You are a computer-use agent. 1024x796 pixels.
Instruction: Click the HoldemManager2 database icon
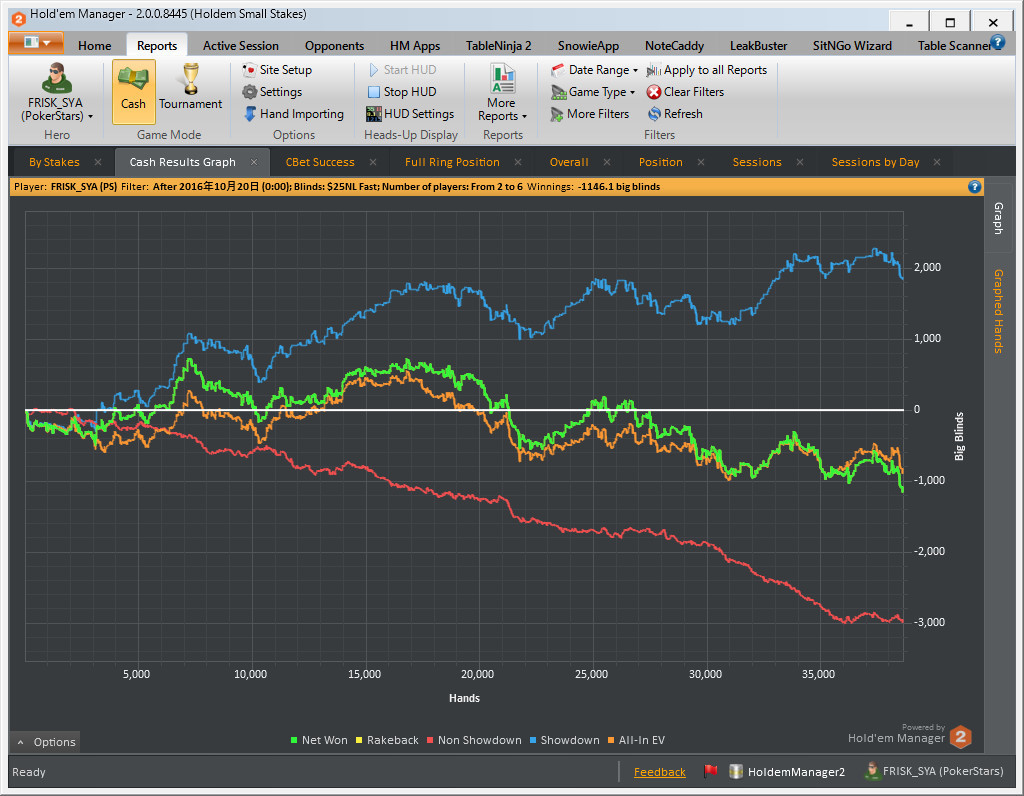coord(736,771)
